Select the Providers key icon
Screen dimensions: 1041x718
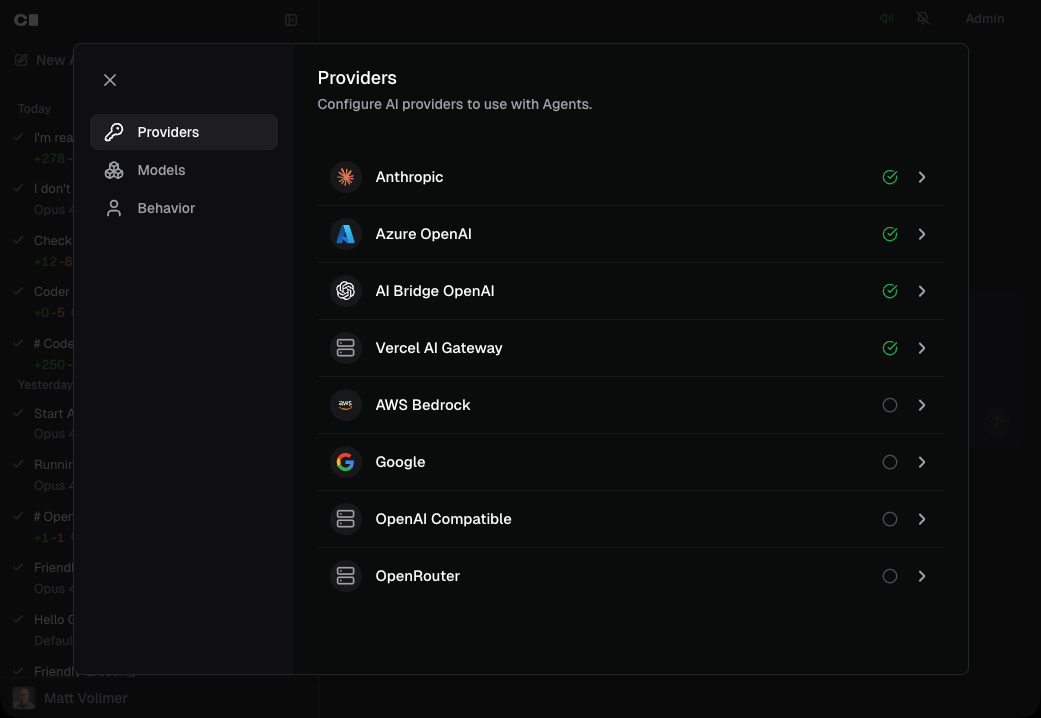pyautogui.click(x=114, y=132)
